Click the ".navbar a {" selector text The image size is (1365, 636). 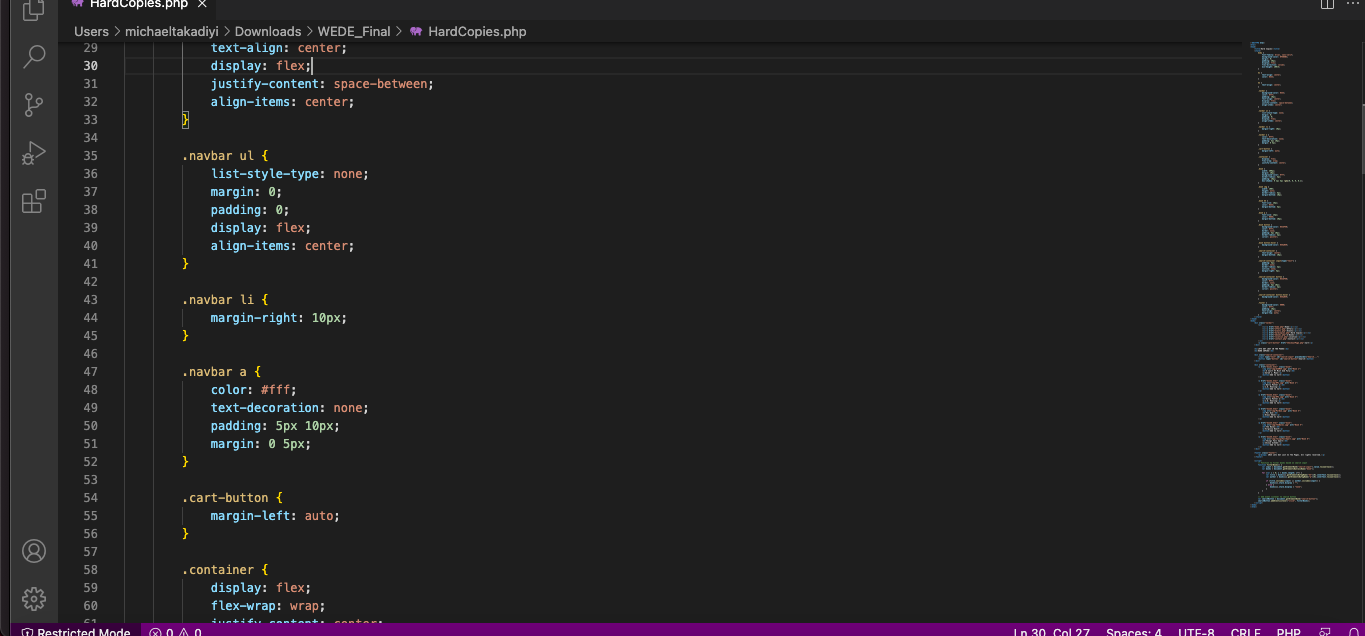221,372
